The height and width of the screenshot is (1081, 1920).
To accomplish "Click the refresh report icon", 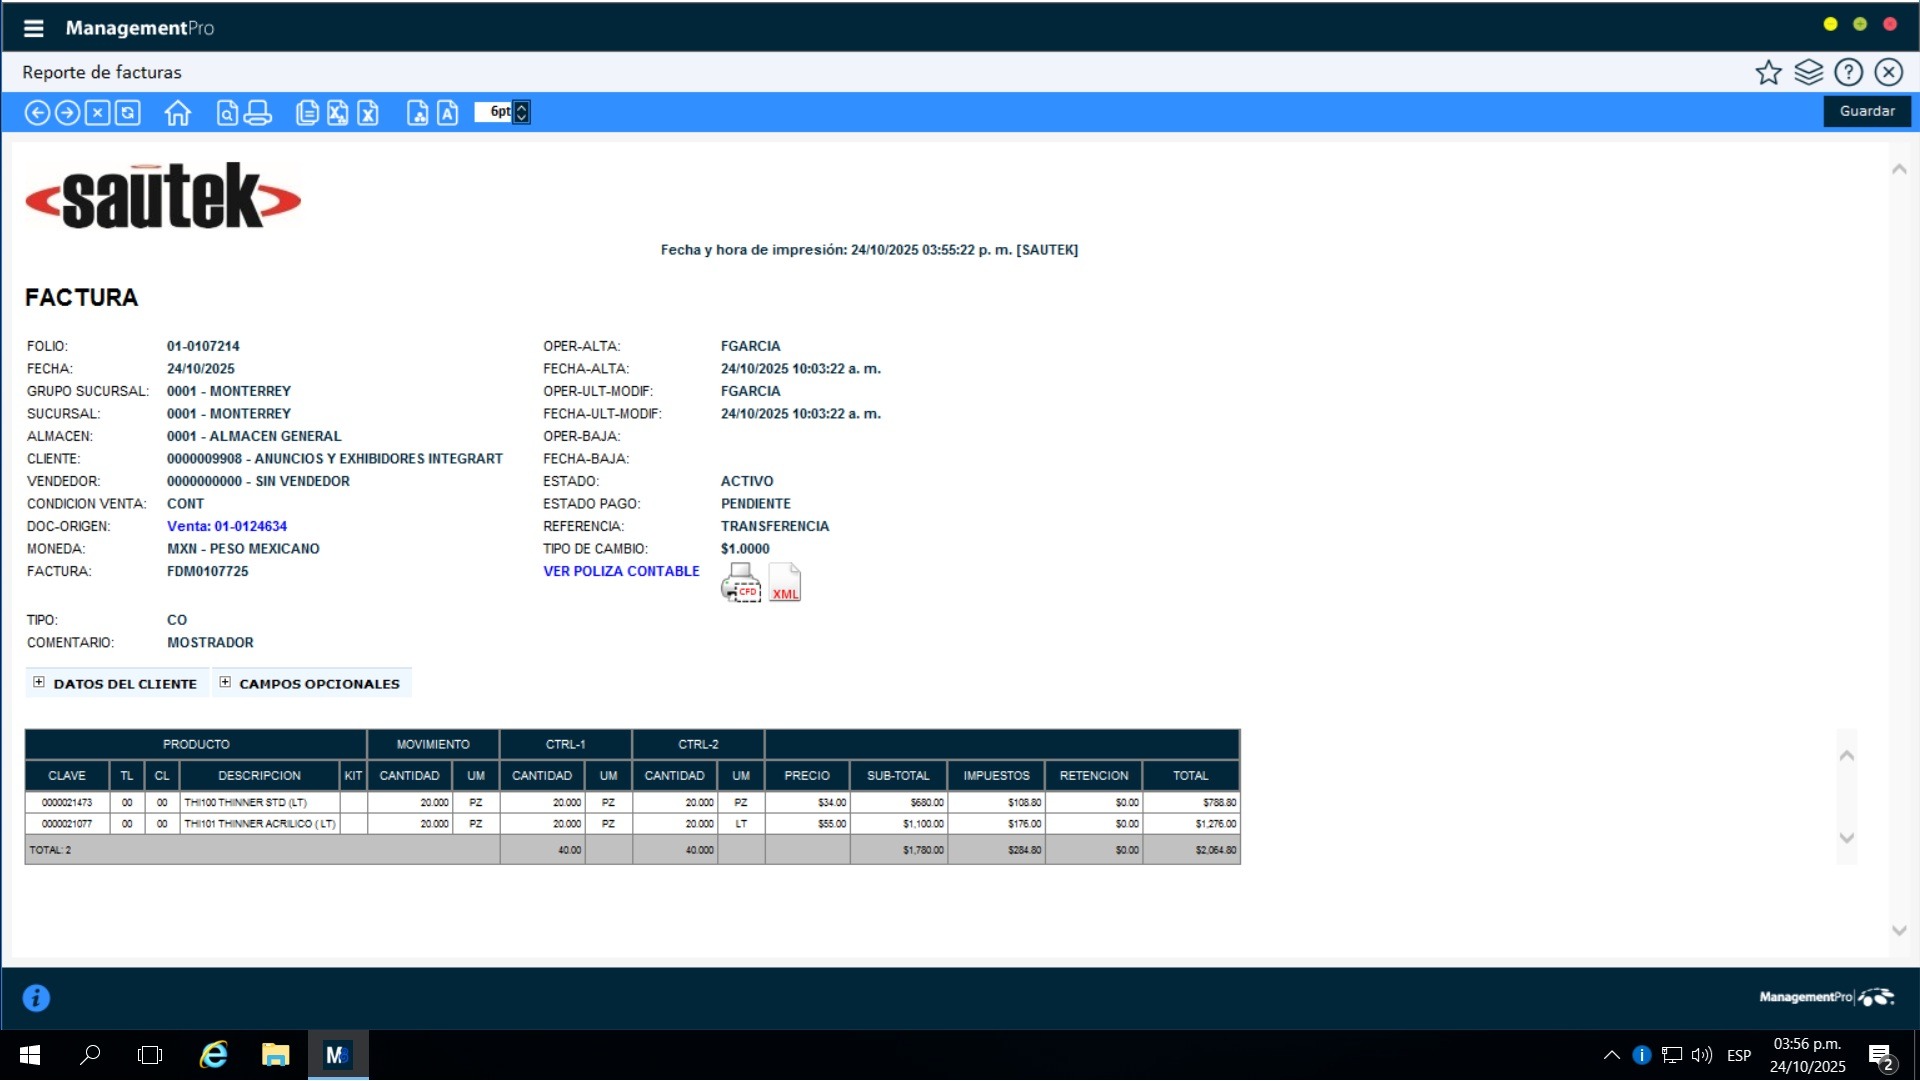I will tap(128, 113).
